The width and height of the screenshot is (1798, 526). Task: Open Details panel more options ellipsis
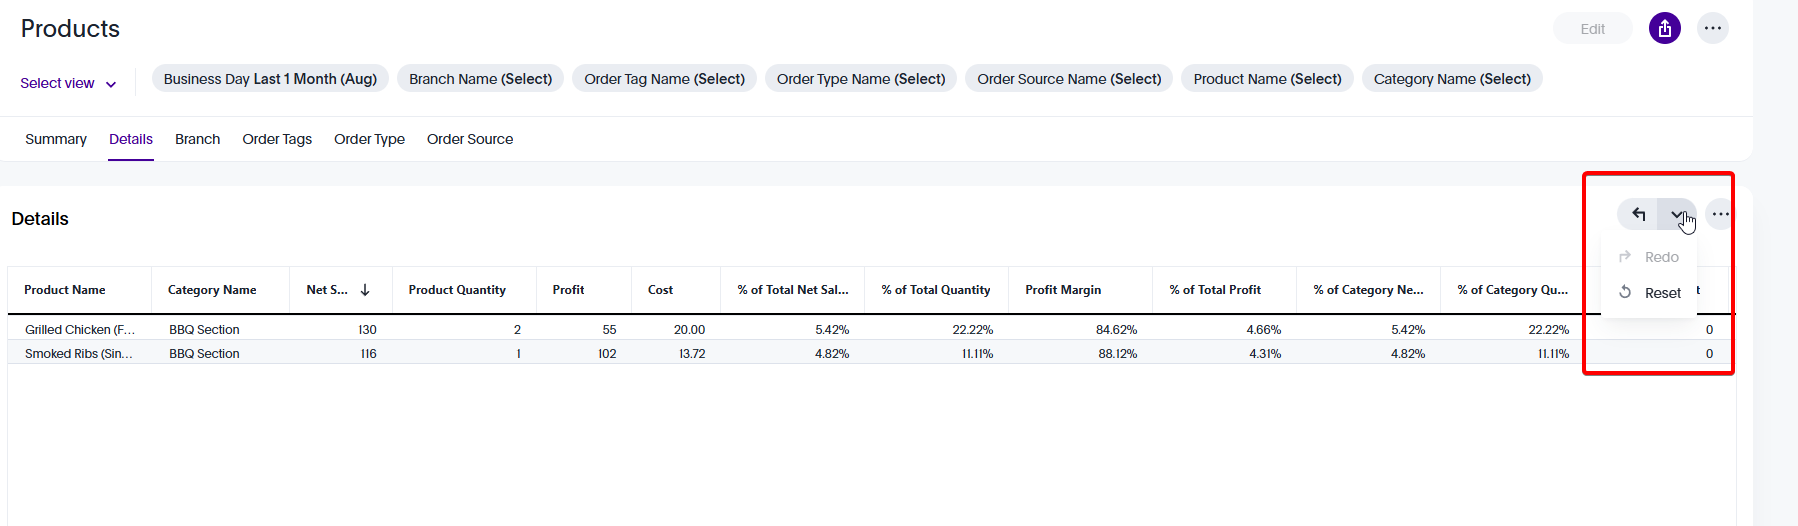point(1719,214)
